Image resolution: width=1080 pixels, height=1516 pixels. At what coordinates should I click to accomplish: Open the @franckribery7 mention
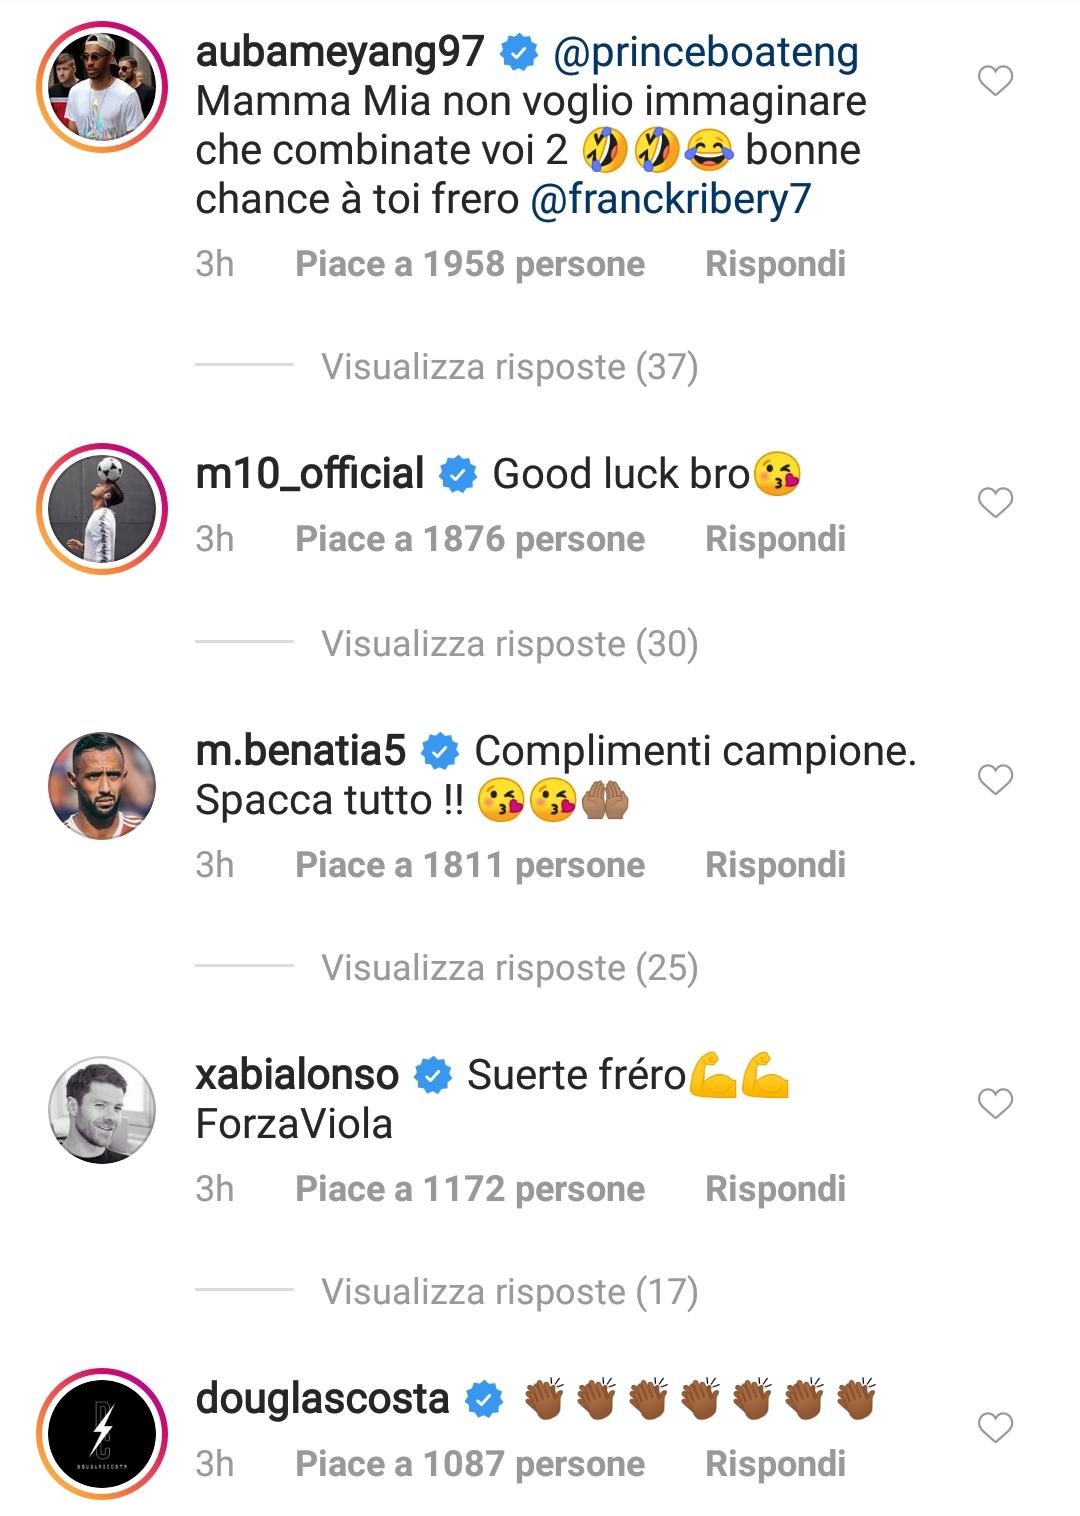pyautogui.click(x=670, y=199)
